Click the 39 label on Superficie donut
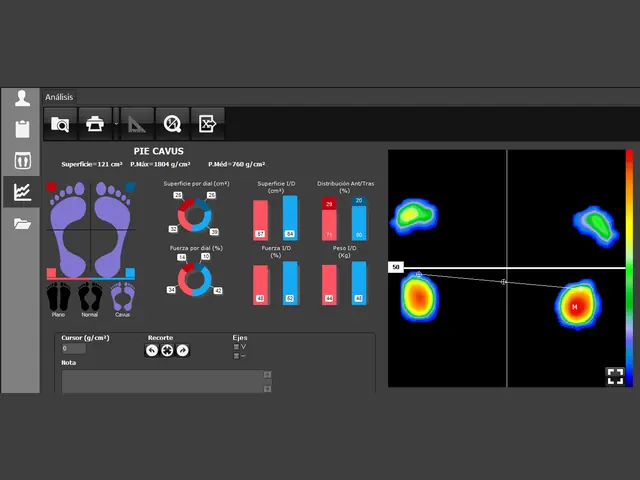The image size is (640, 480). pyautogui.click(x=214, y=232)
